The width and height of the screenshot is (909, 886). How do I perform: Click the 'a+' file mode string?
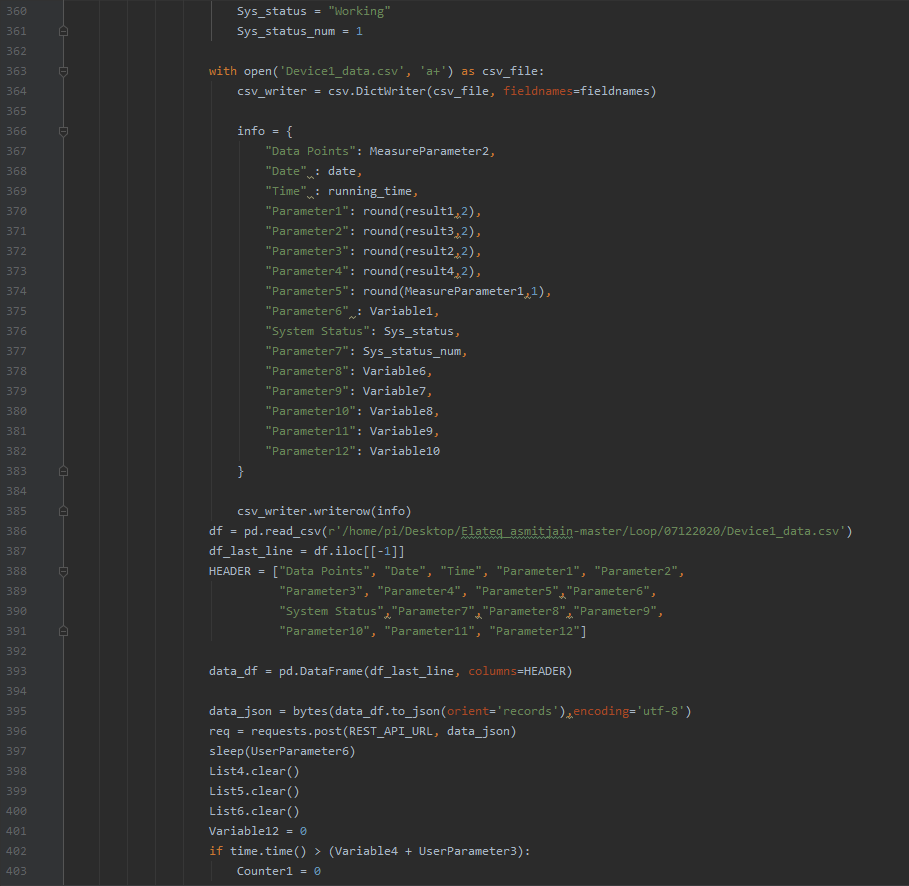pos(433,71)
